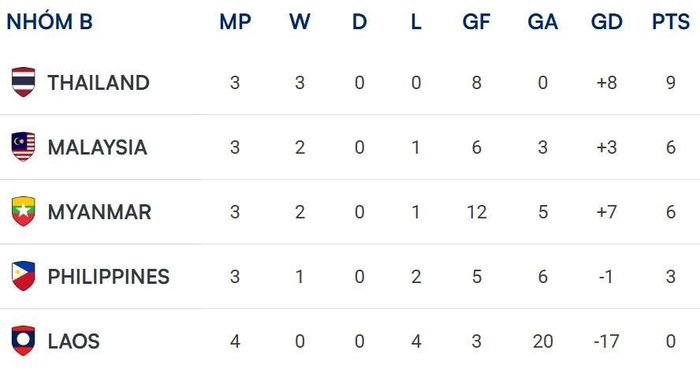Click the Laos flag icon
The image size is (700, 369).
click(x=23, y=341)
